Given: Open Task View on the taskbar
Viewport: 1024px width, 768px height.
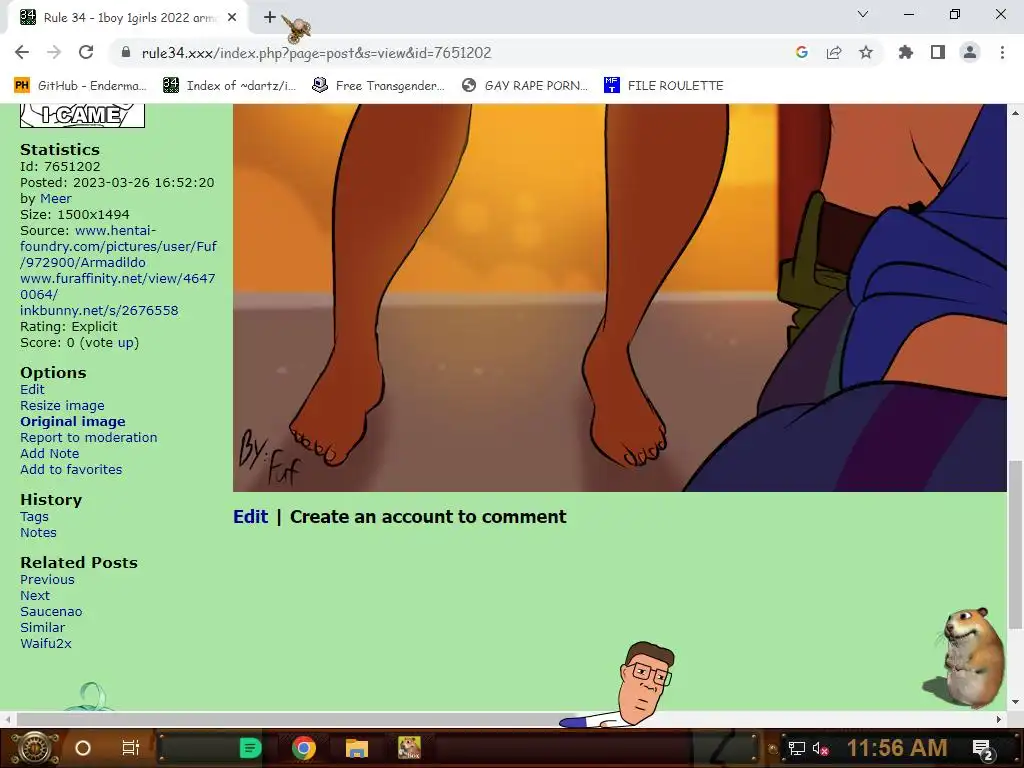Looking at the screenshot, I should click(131, 748).
